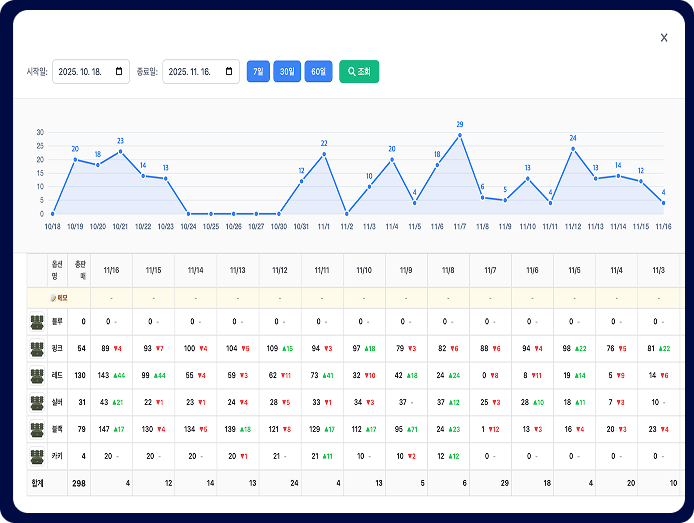Select the 30일 range button
The width and height of the screenshot is (694, 523).
click(287, 71)
